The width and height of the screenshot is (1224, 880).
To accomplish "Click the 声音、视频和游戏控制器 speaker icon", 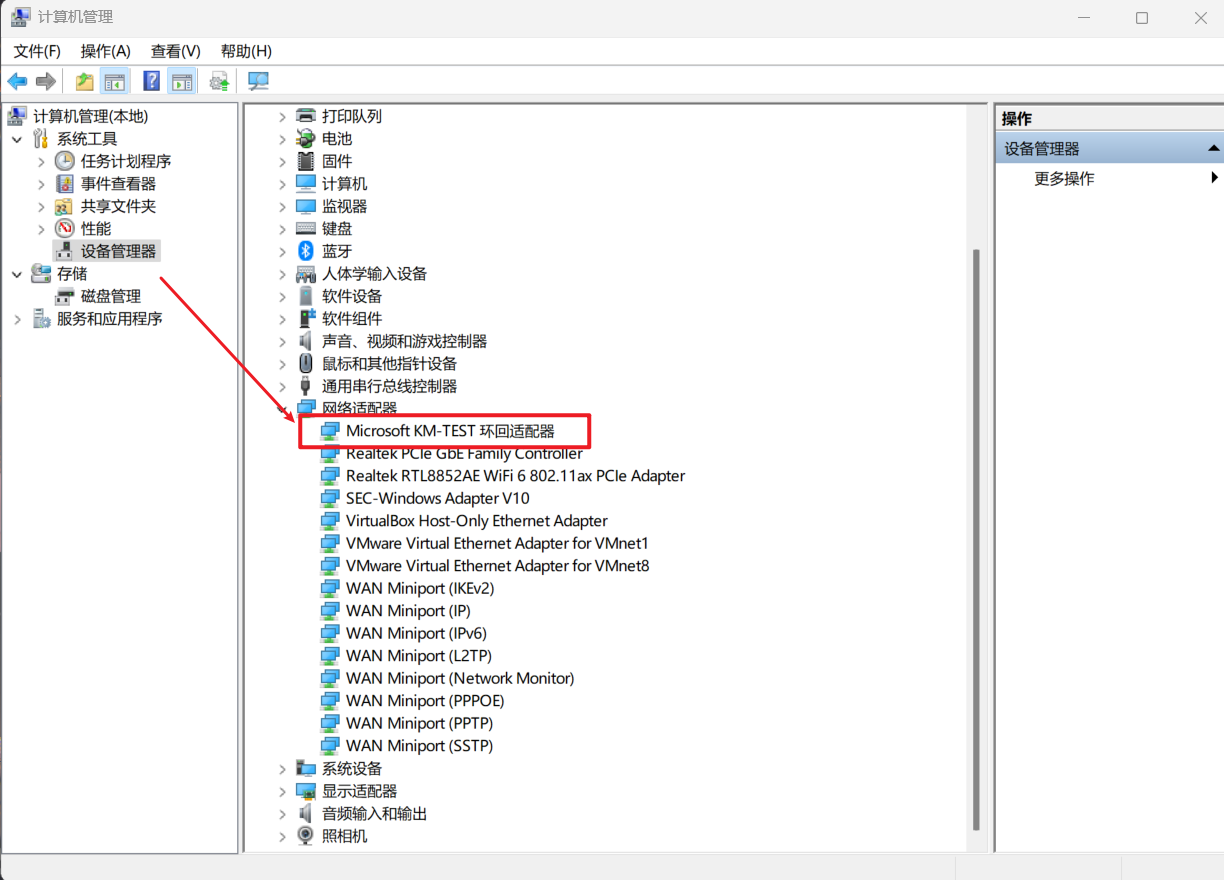I will pyautogui.click(x=306, y=341).
